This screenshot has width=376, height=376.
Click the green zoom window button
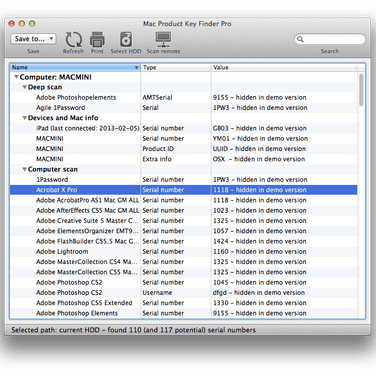[x=32, y=24]
